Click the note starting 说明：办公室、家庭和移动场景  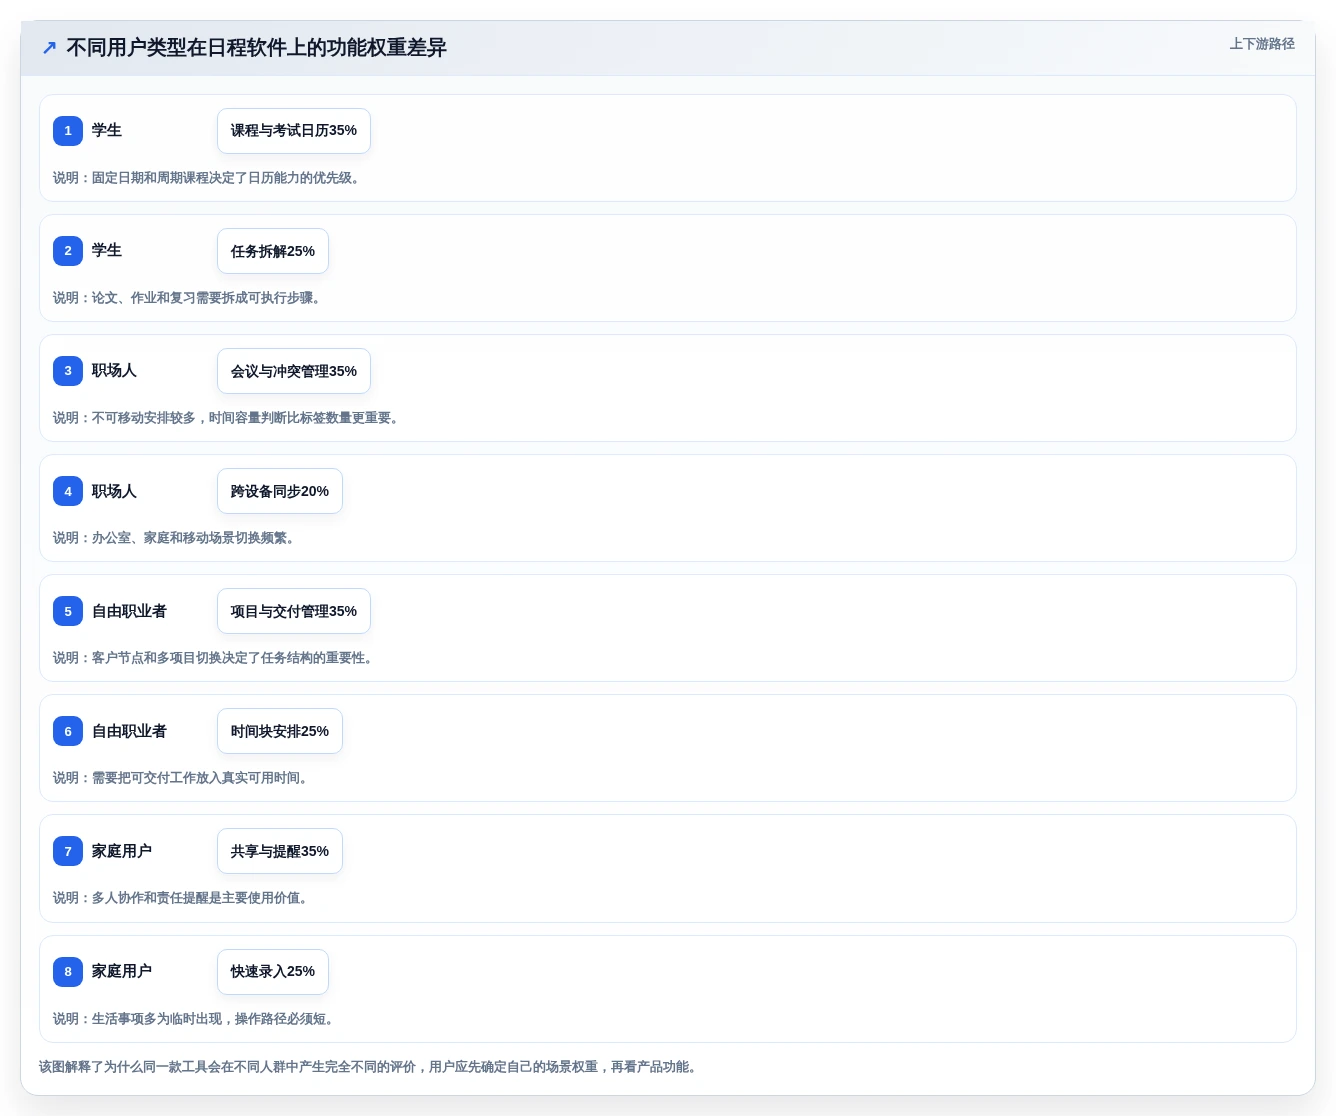[174, 538]
